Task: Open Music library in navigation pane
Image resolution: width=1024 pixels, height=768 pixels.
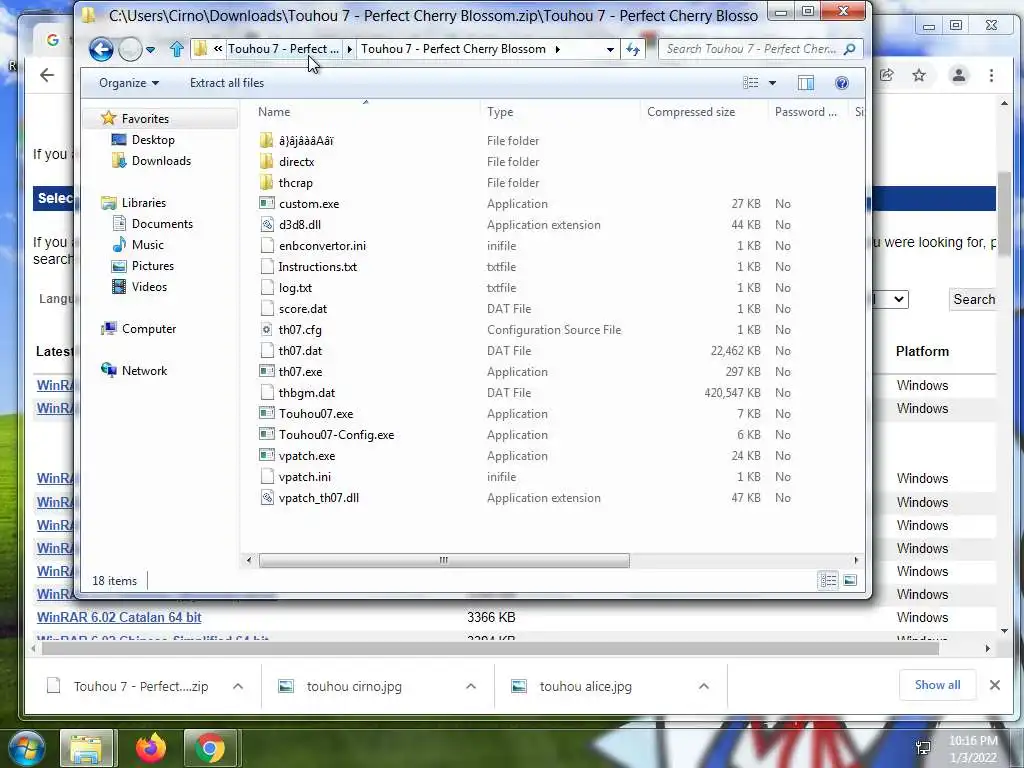Action: [x=148, y=245]
